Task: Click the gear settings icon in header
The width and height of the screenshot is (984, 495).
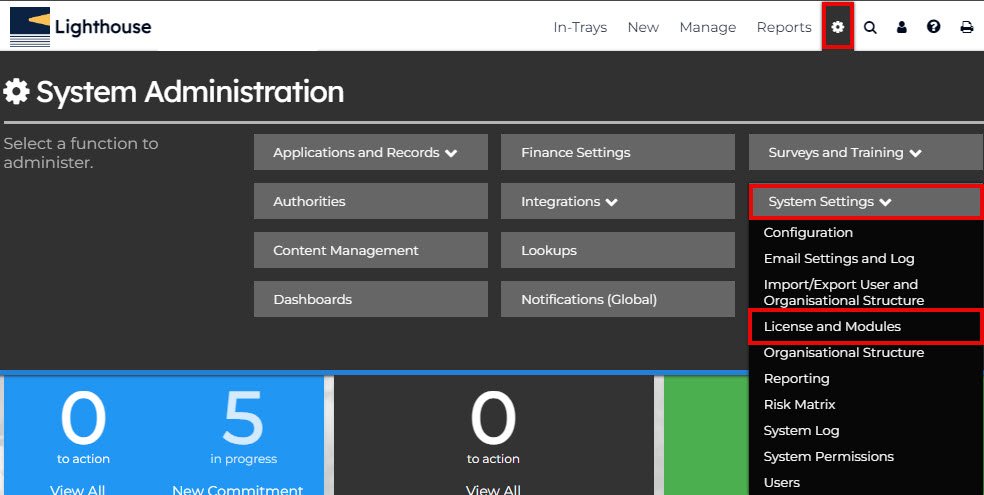Action: tap(838, 27)
